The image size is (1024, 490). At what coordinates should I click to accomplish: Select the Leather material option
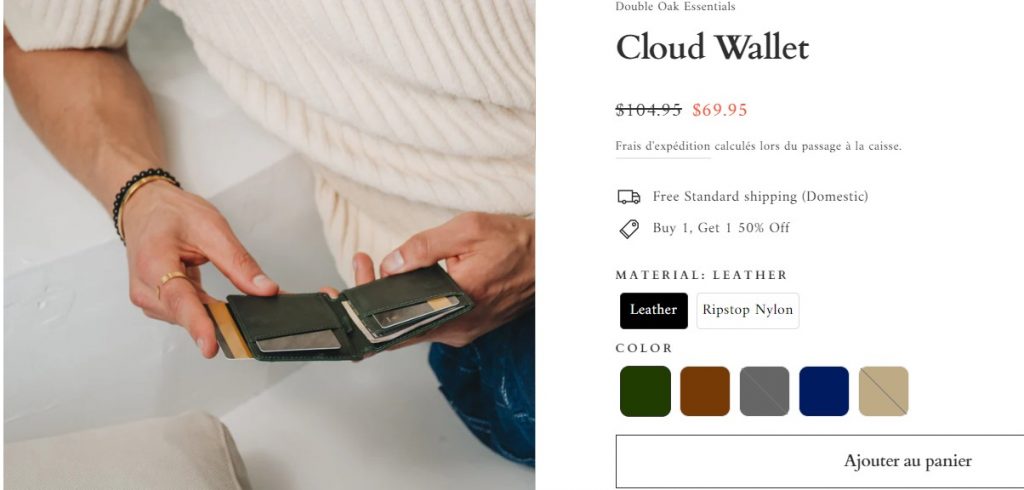[x=654, y=310]
